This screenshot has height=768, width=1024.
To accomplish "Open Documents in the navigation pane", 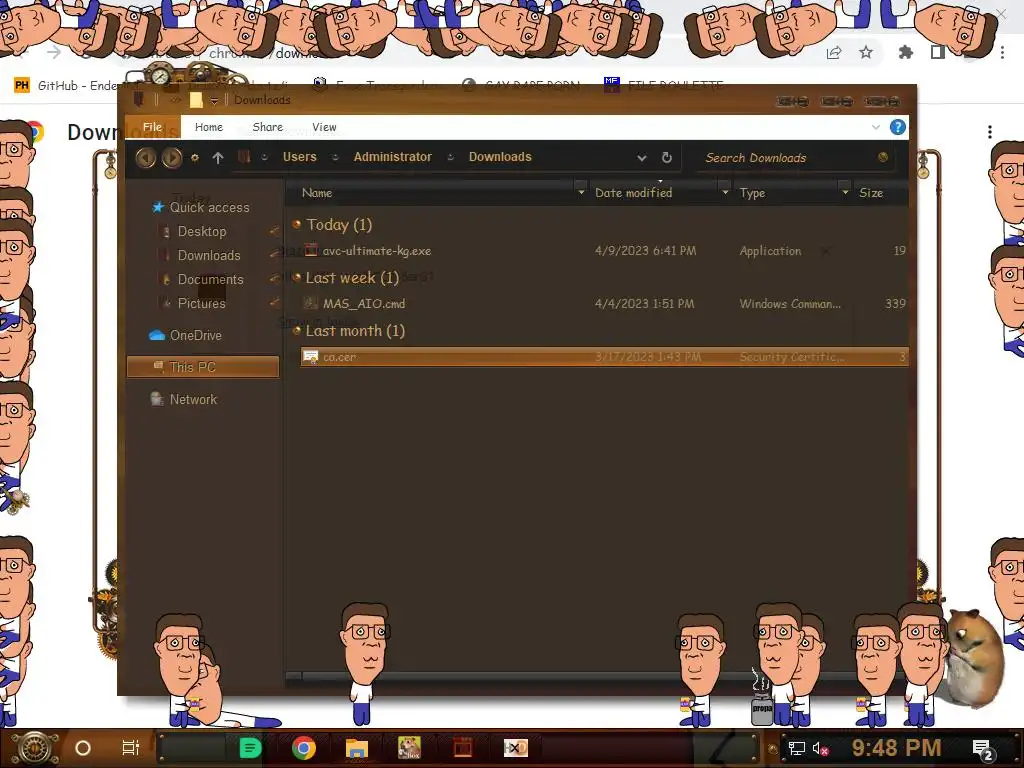I will point(210,280).
